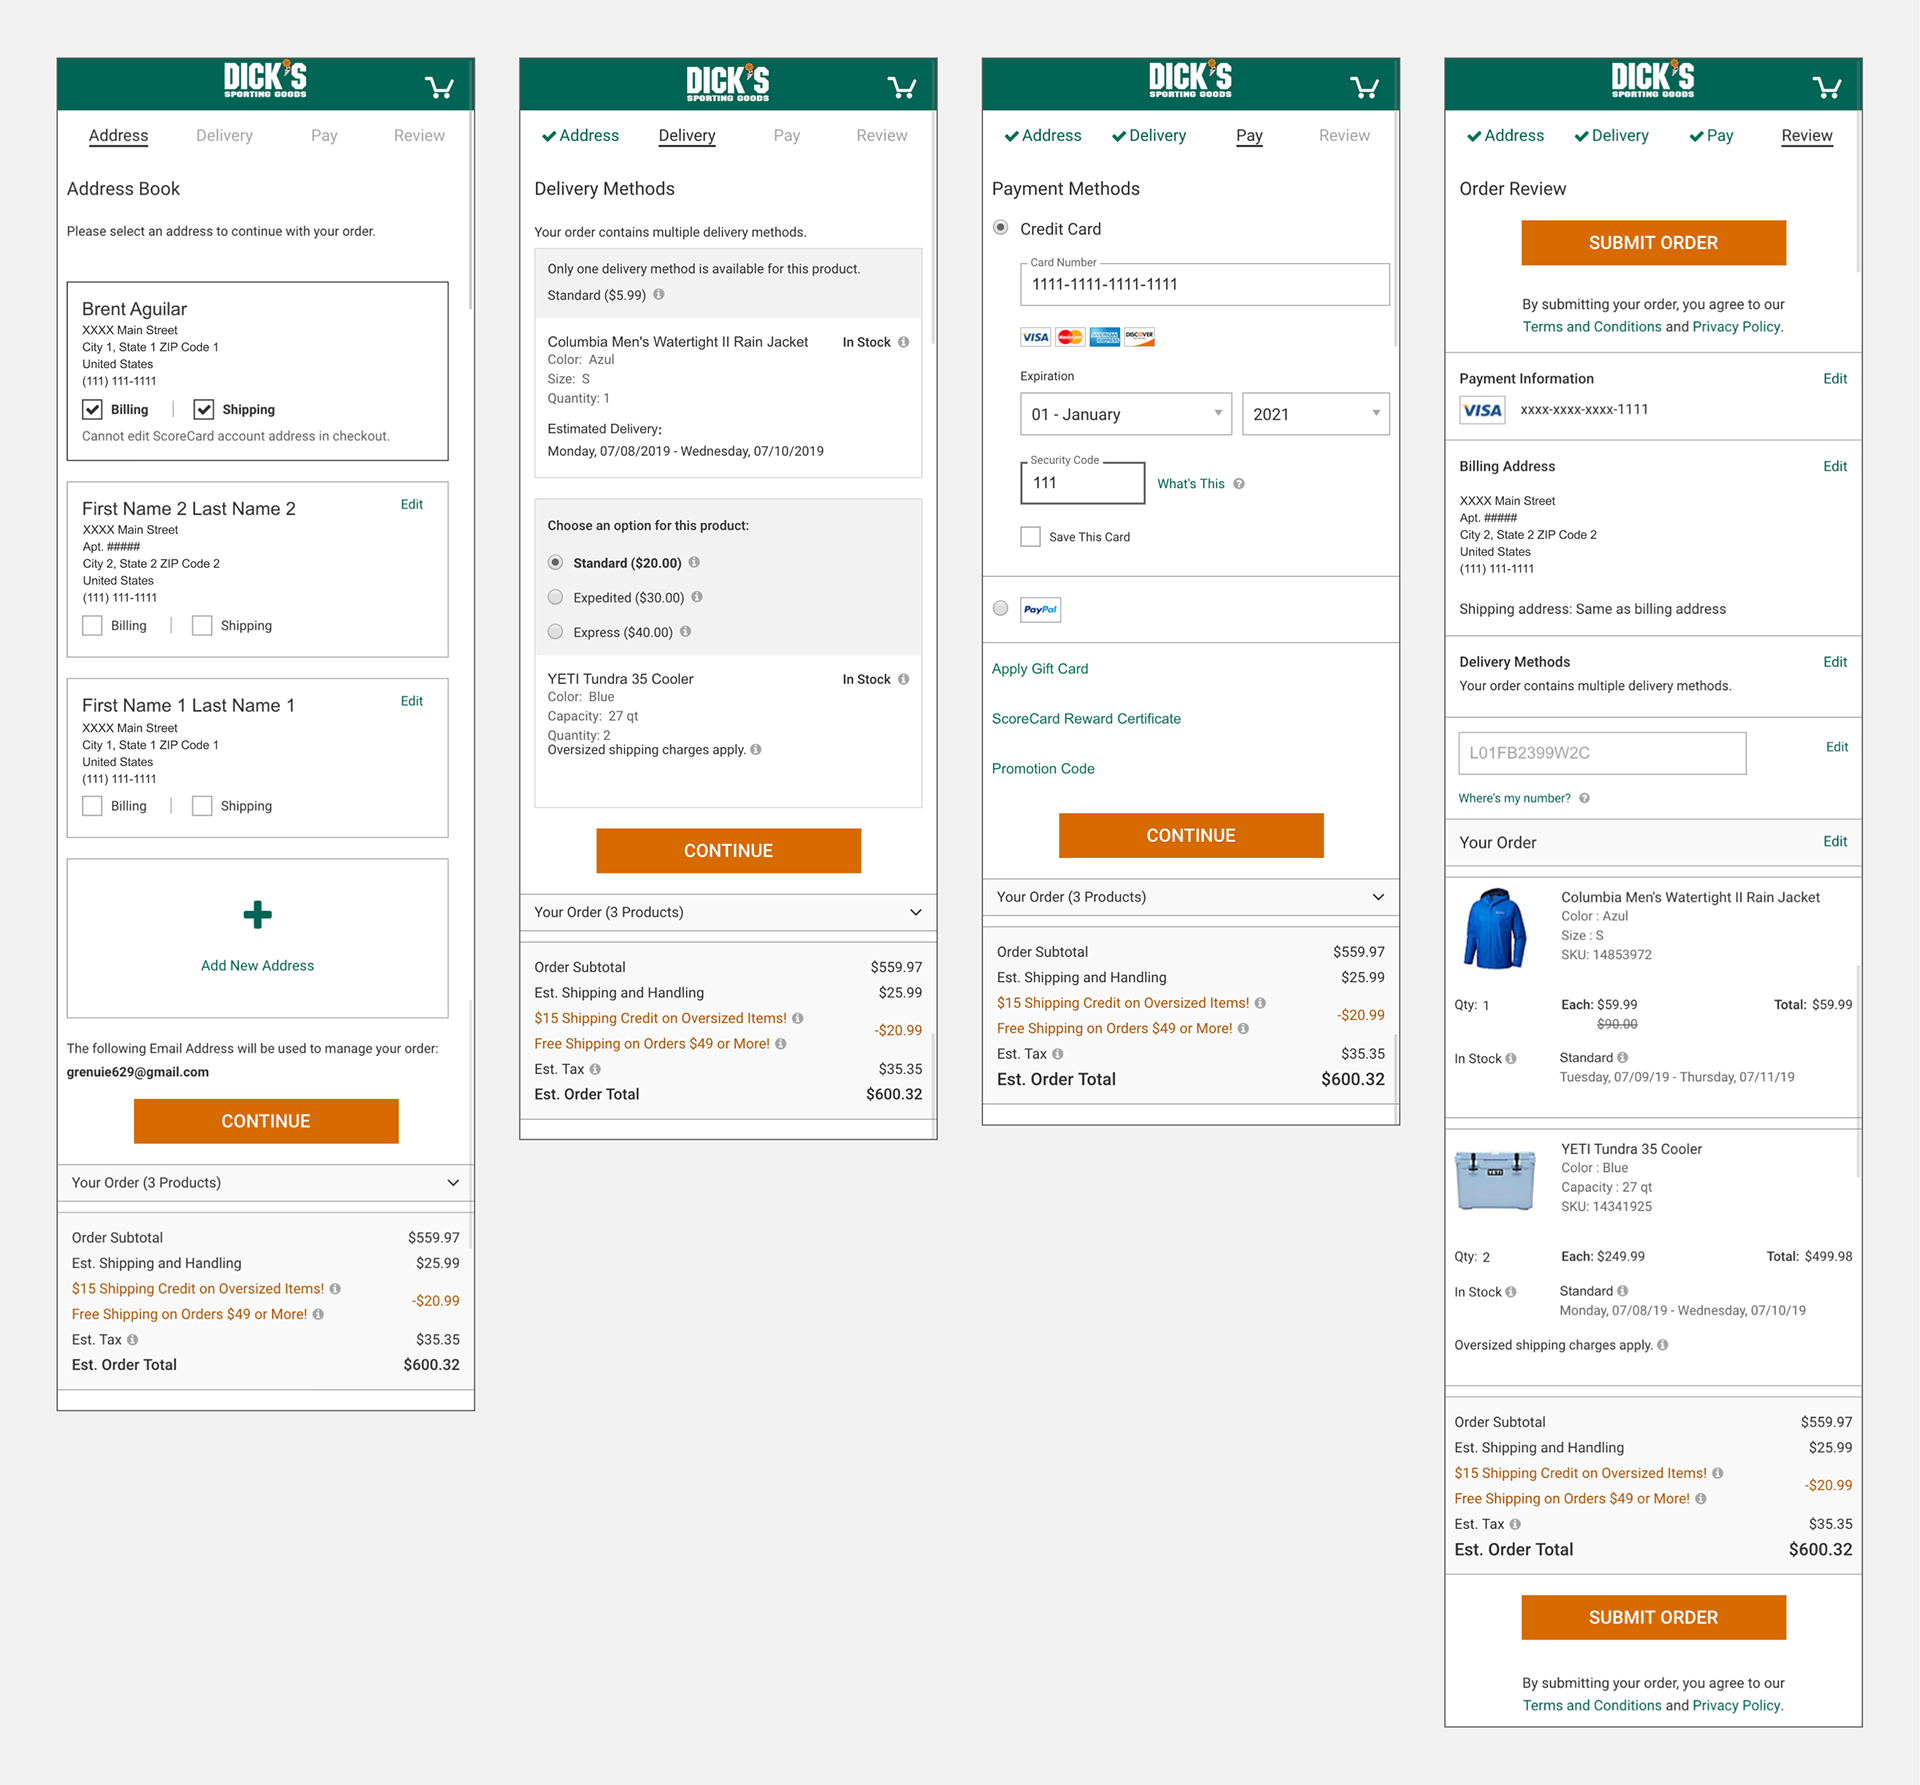Click the Security Code input field

(x=1082, y=482)
